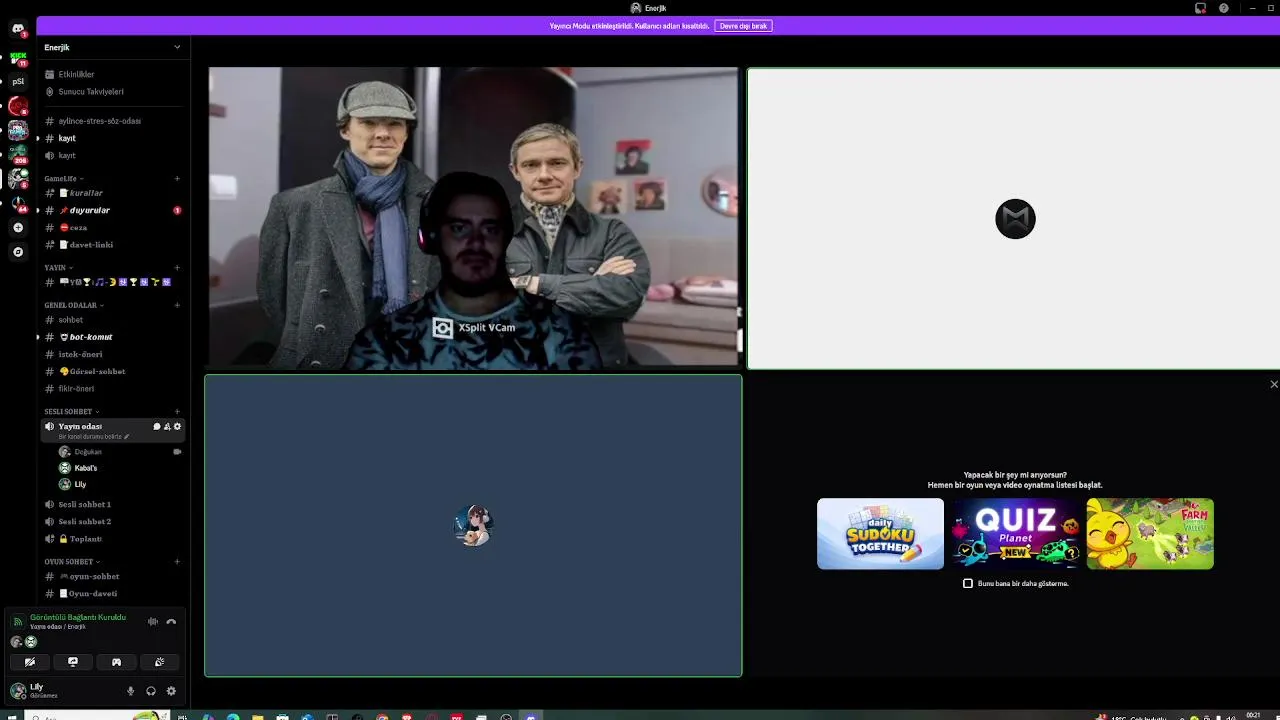The image size is (1280, 720).
Task: Collapse the GENEL ODALAR category
Action: [73, 305]
